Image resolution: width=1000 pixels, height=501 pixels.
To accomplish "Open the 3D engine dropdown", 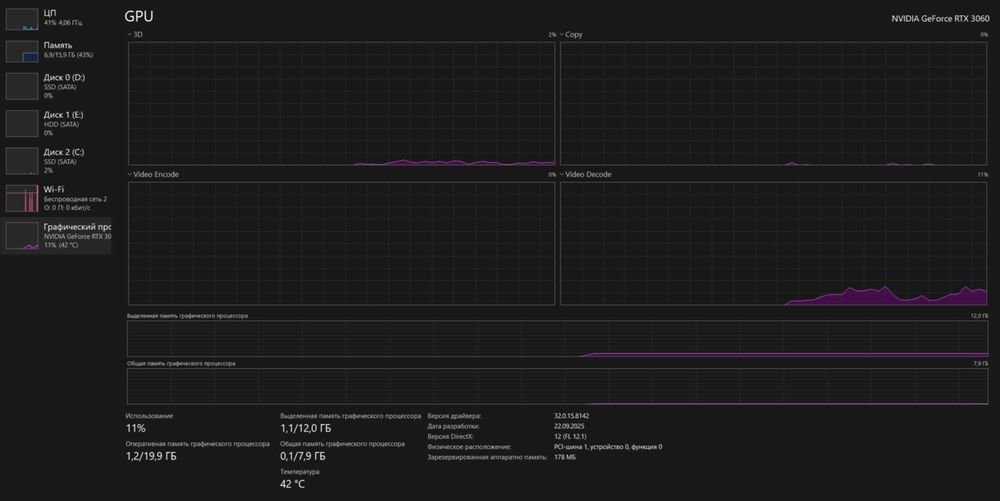I will click(135, 34).
